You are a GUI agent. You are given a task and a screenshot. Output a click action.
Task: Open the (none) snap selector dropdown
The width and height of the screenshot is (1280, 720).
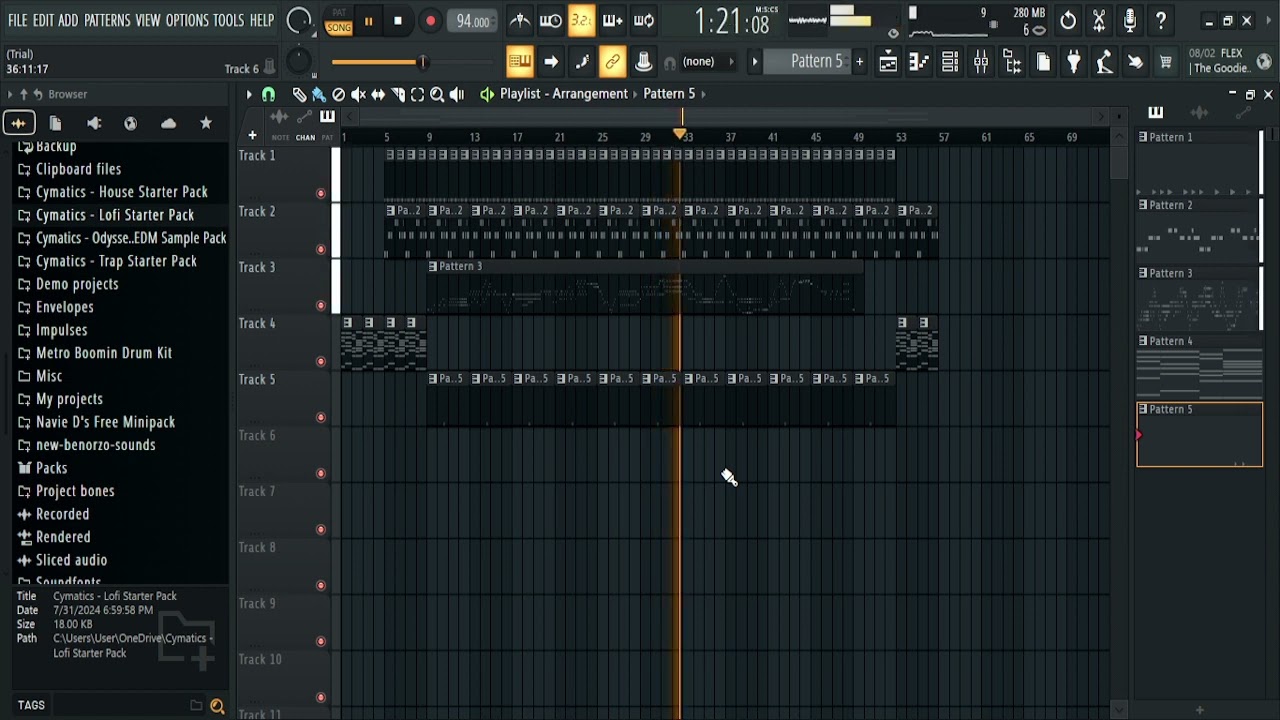coord(707,62)
